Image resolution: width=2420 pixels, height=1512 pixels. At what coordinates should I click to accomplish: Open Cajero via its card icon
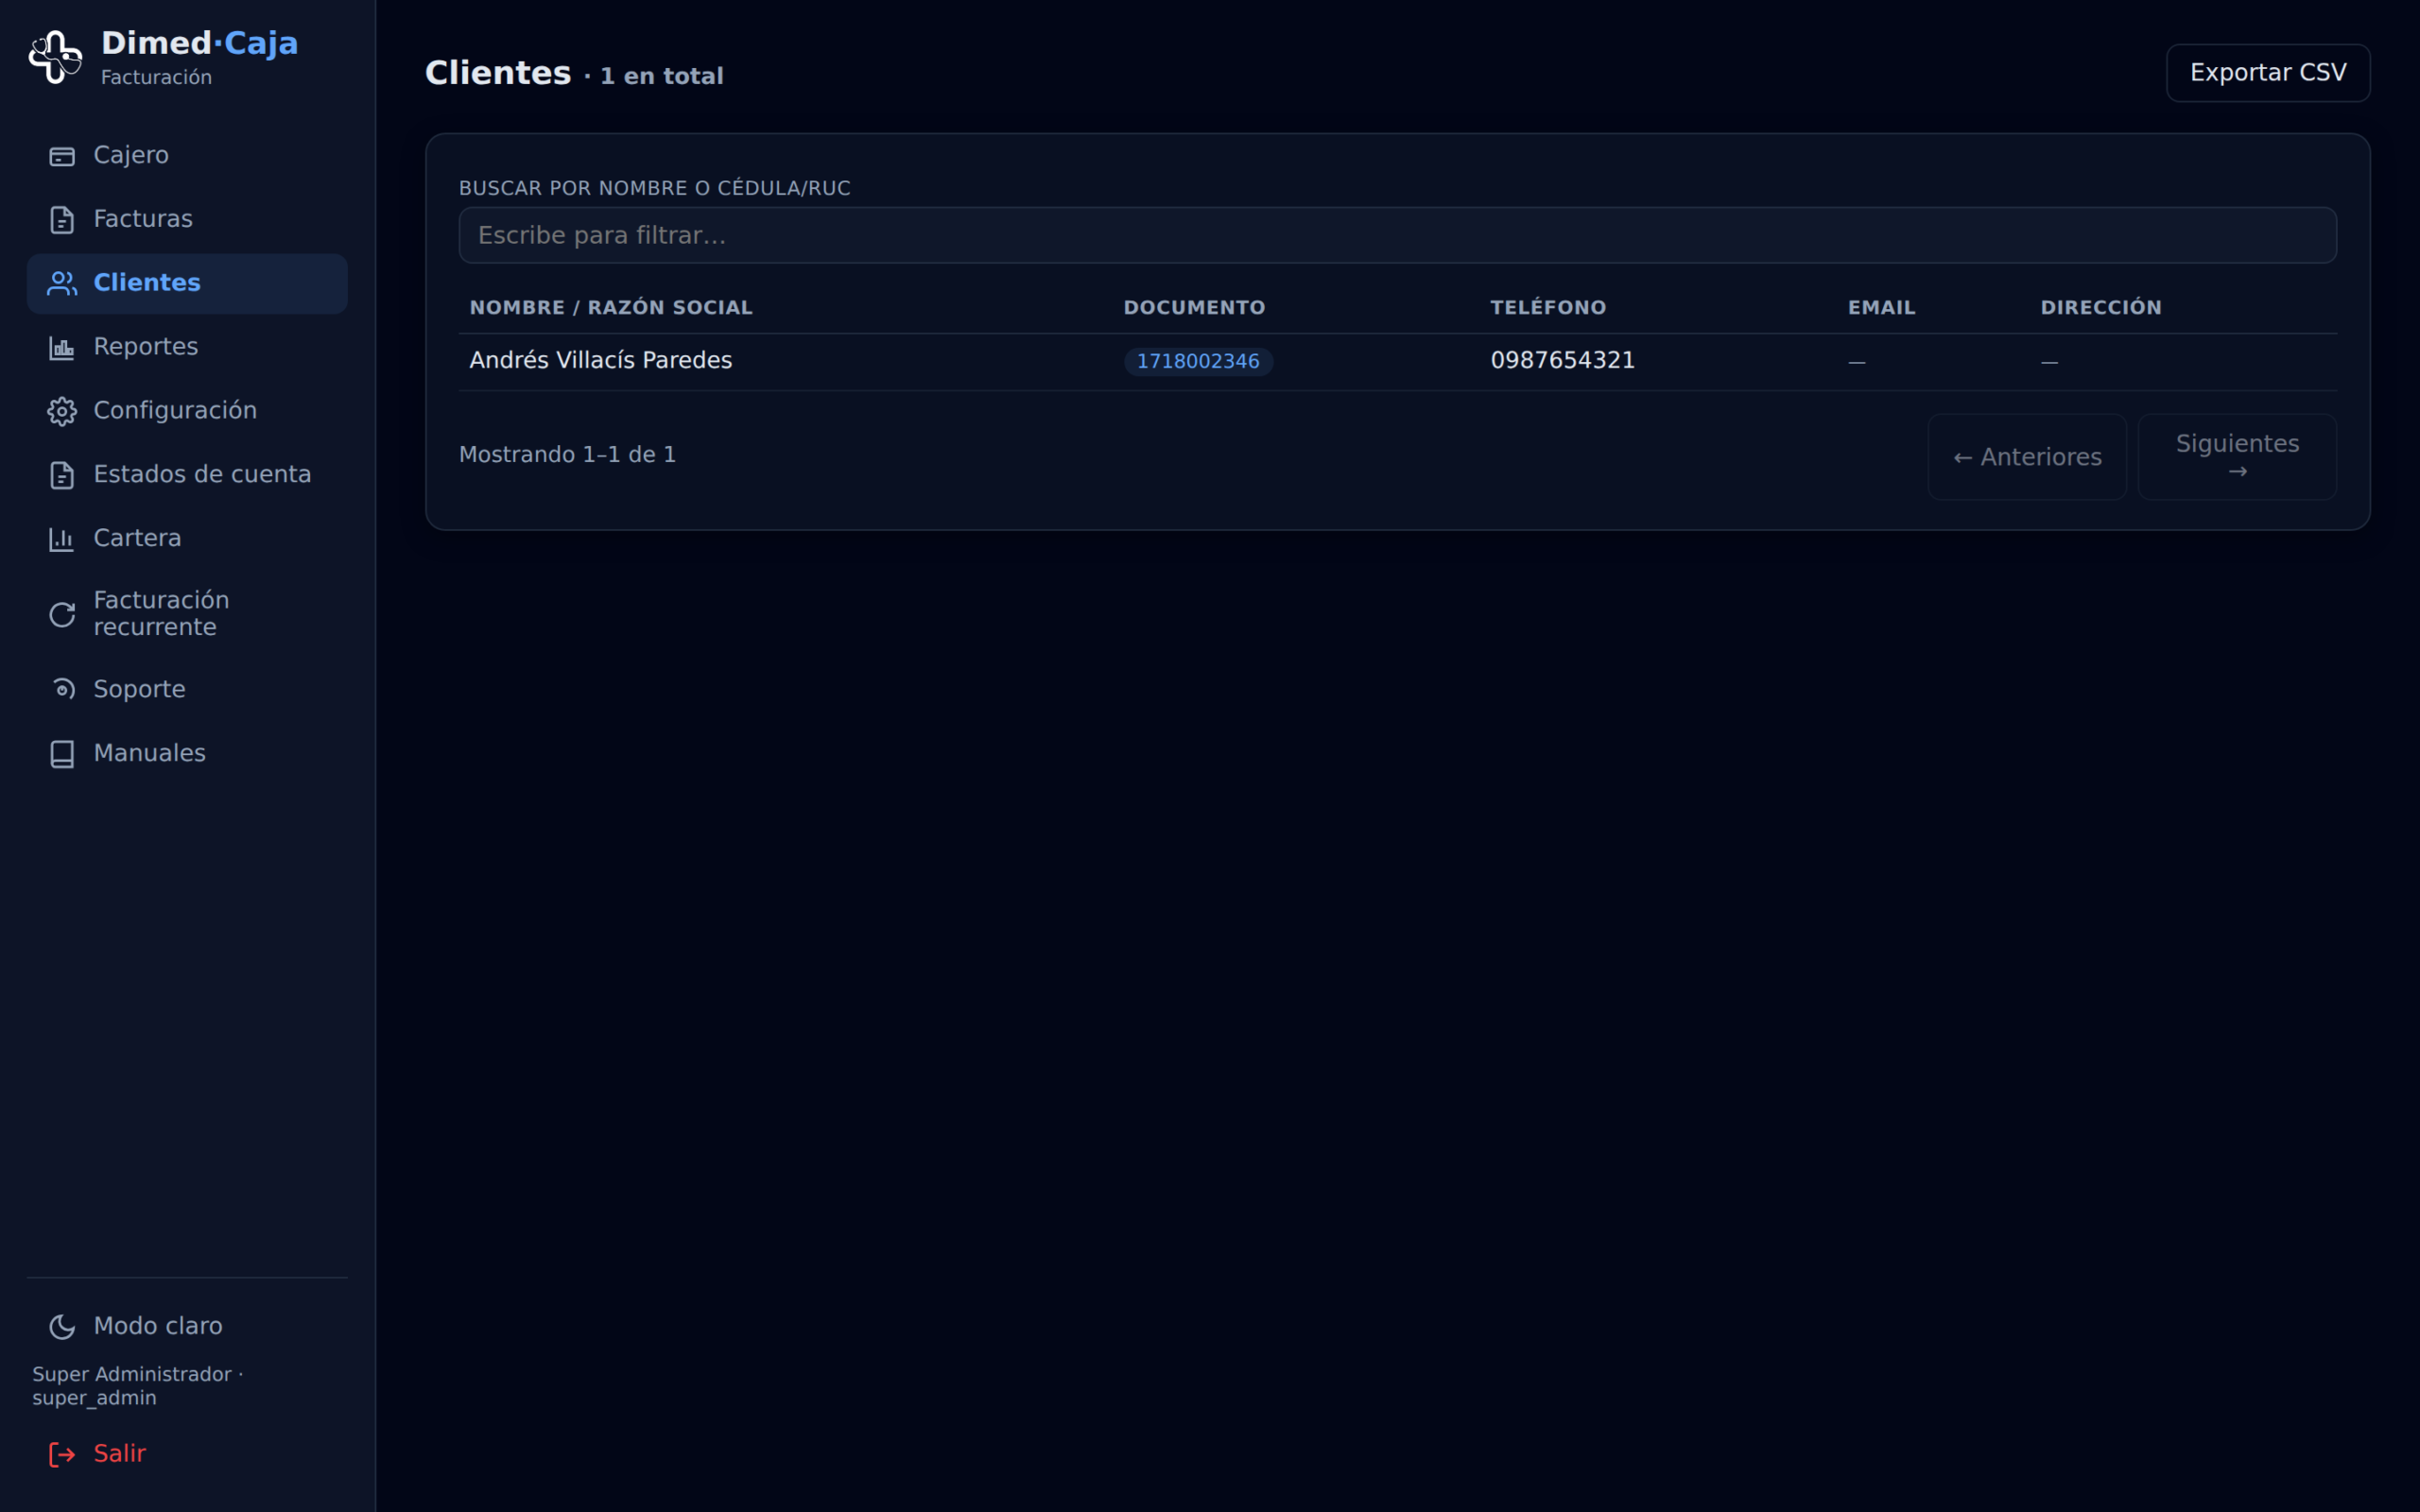click(62, 156)
